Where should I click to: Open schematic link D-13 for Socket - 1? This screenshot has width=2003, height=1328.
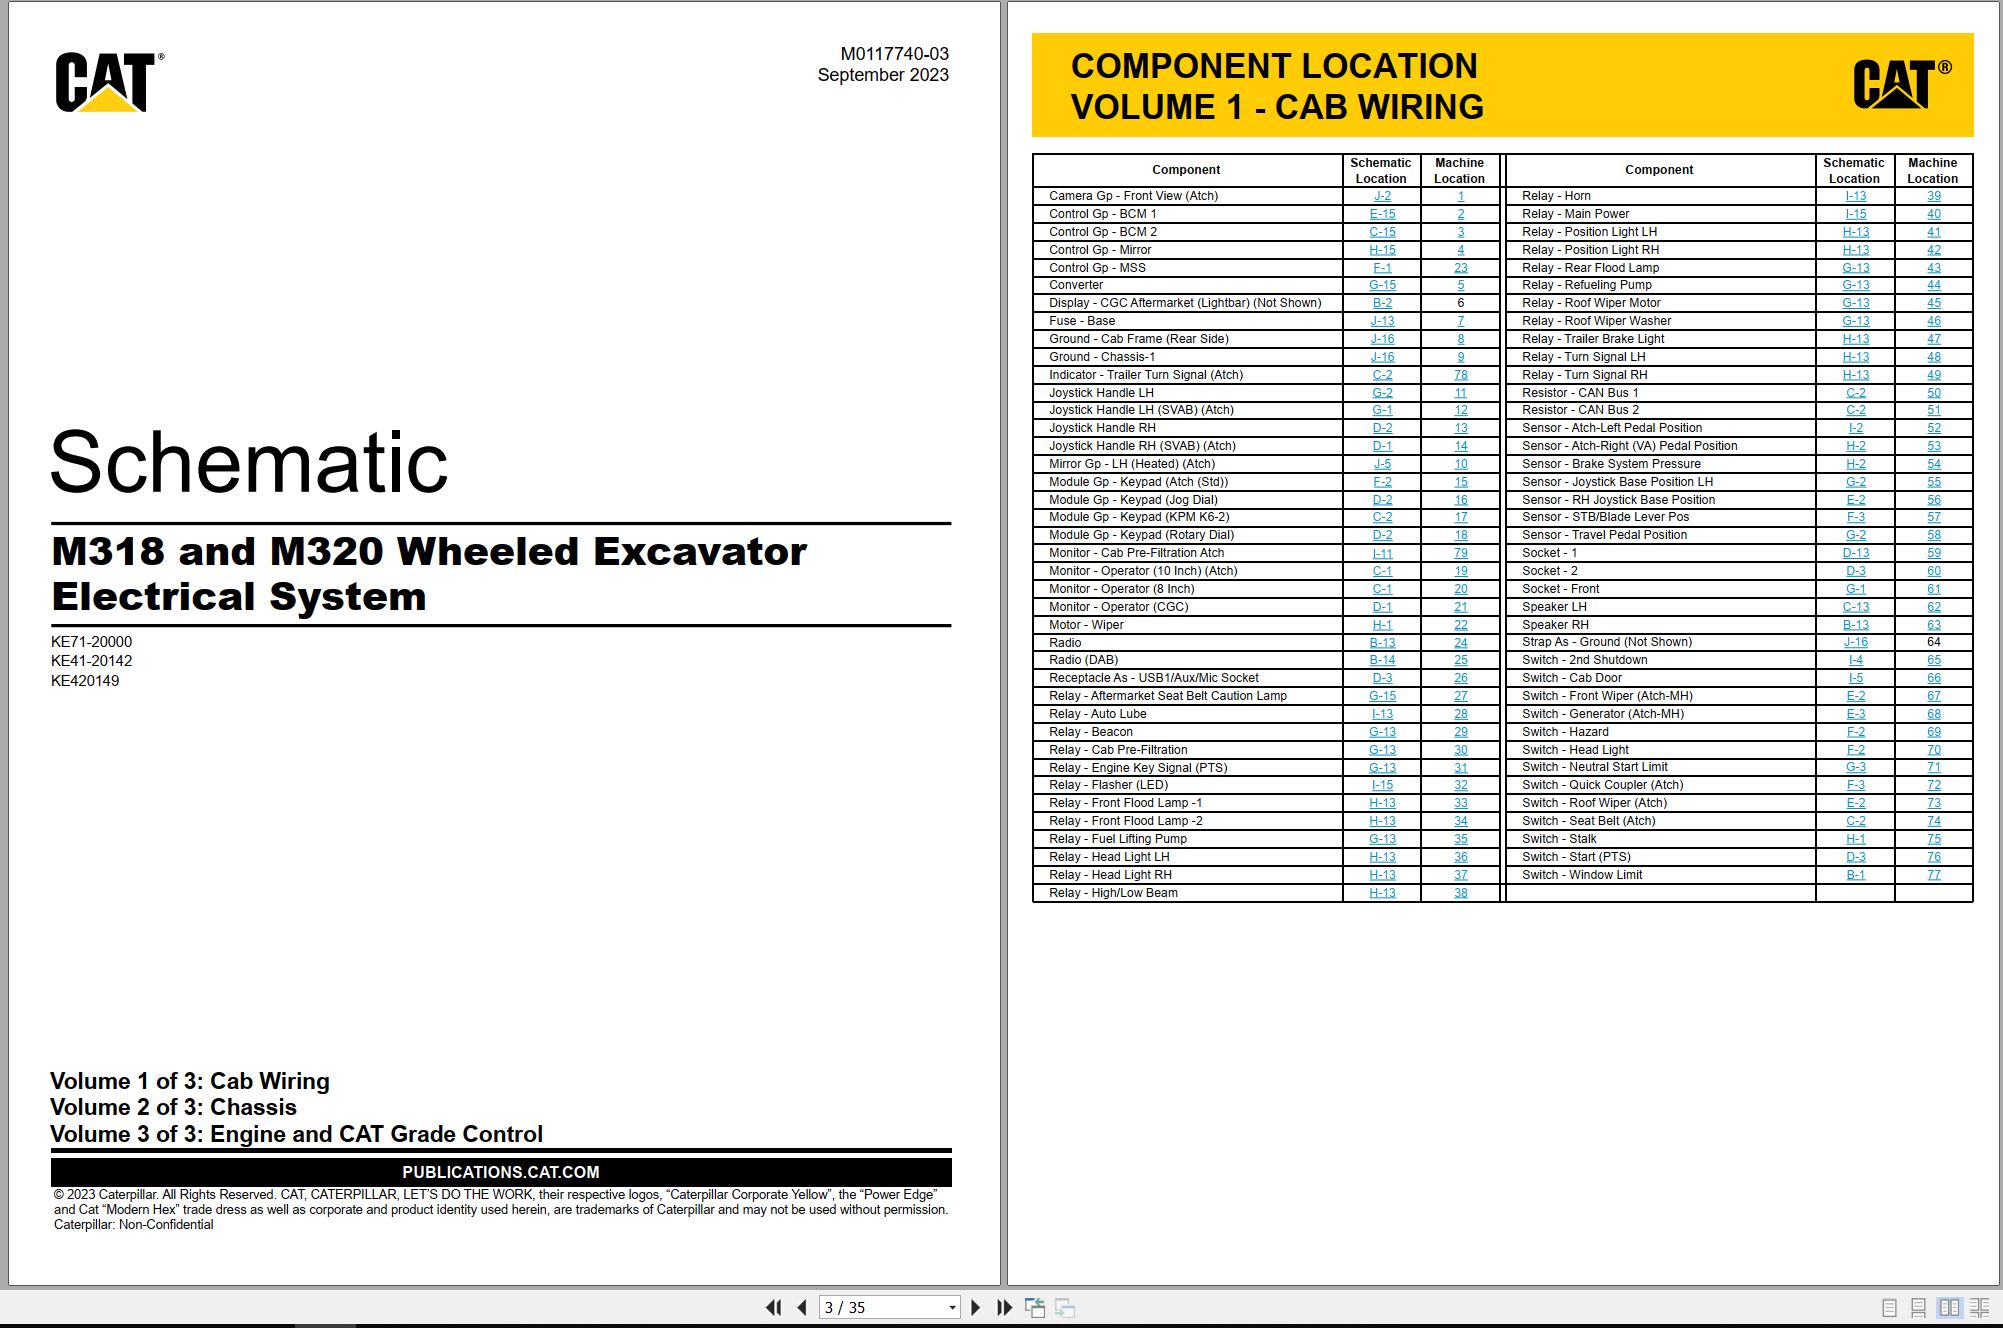(x=1856, y=553)
